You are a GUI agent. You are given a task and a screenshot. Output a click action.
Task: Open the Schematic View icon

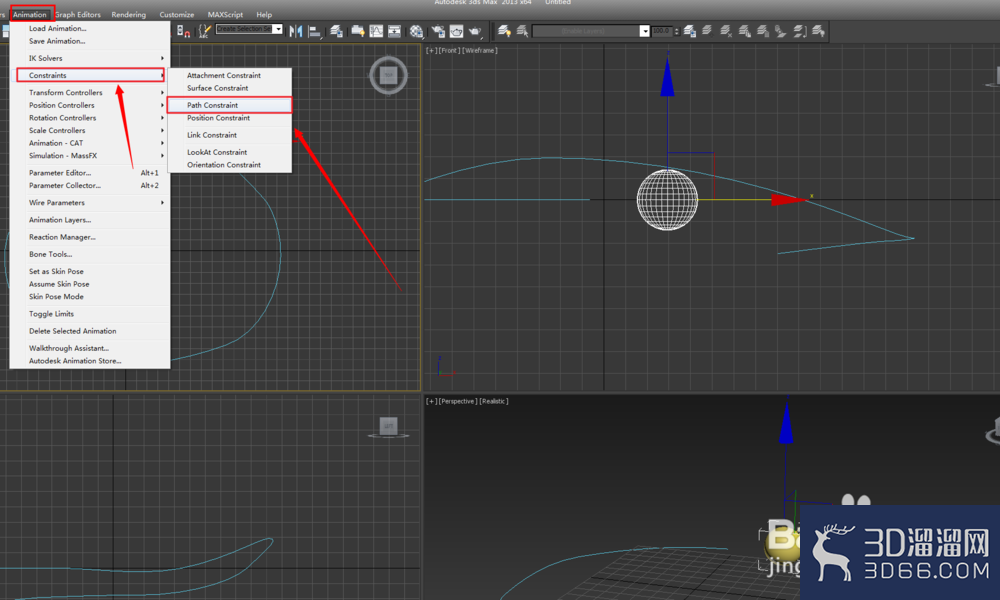click(x=394, y=31)
